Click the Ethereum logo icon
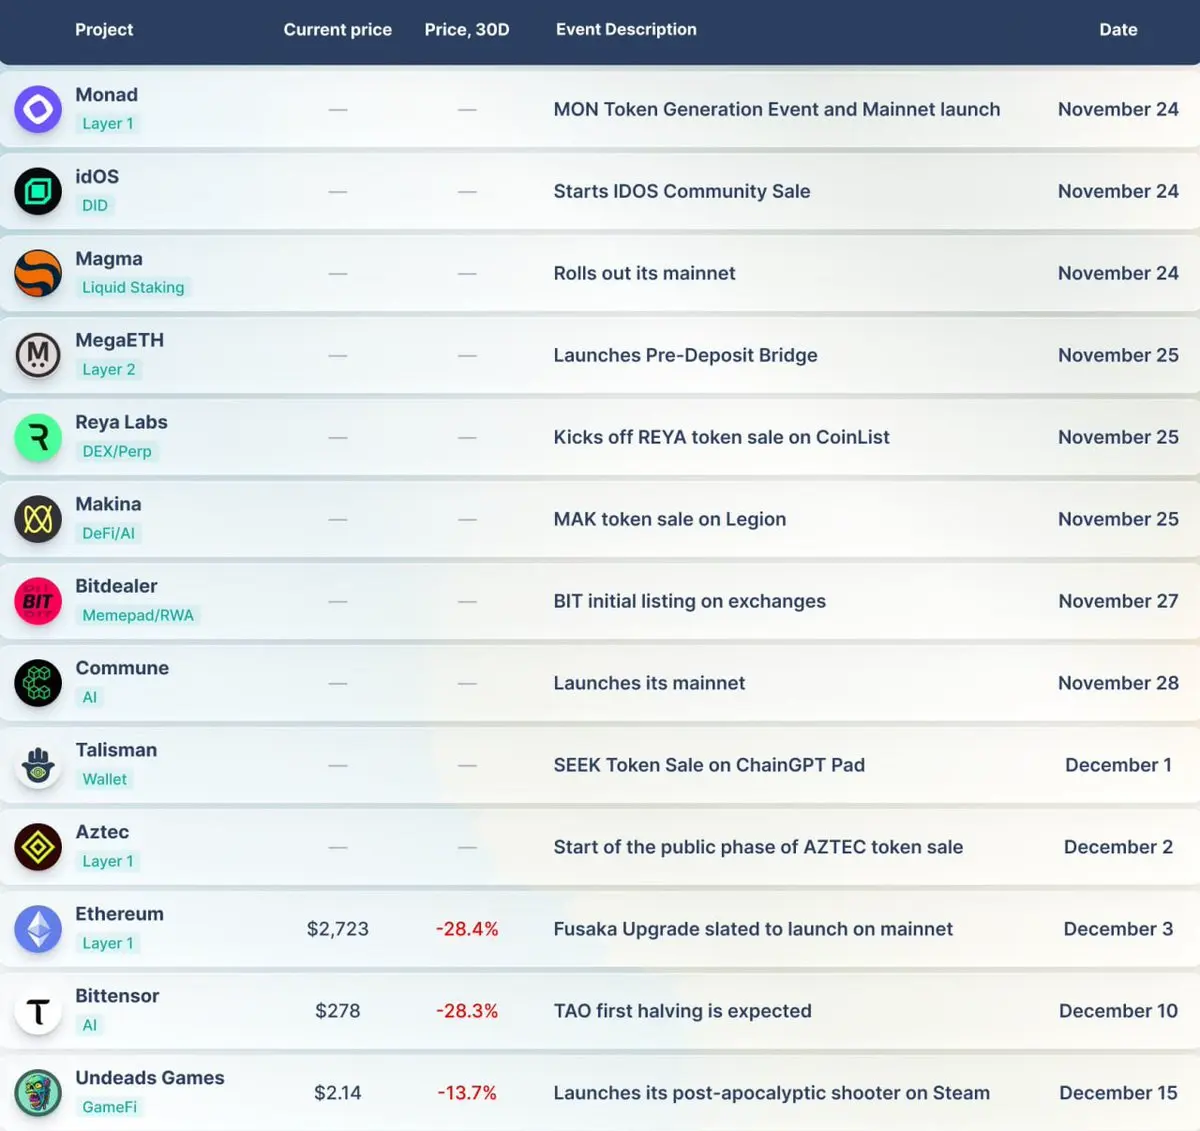Viewport: 1200px width, 1131px height. (38, 929)
